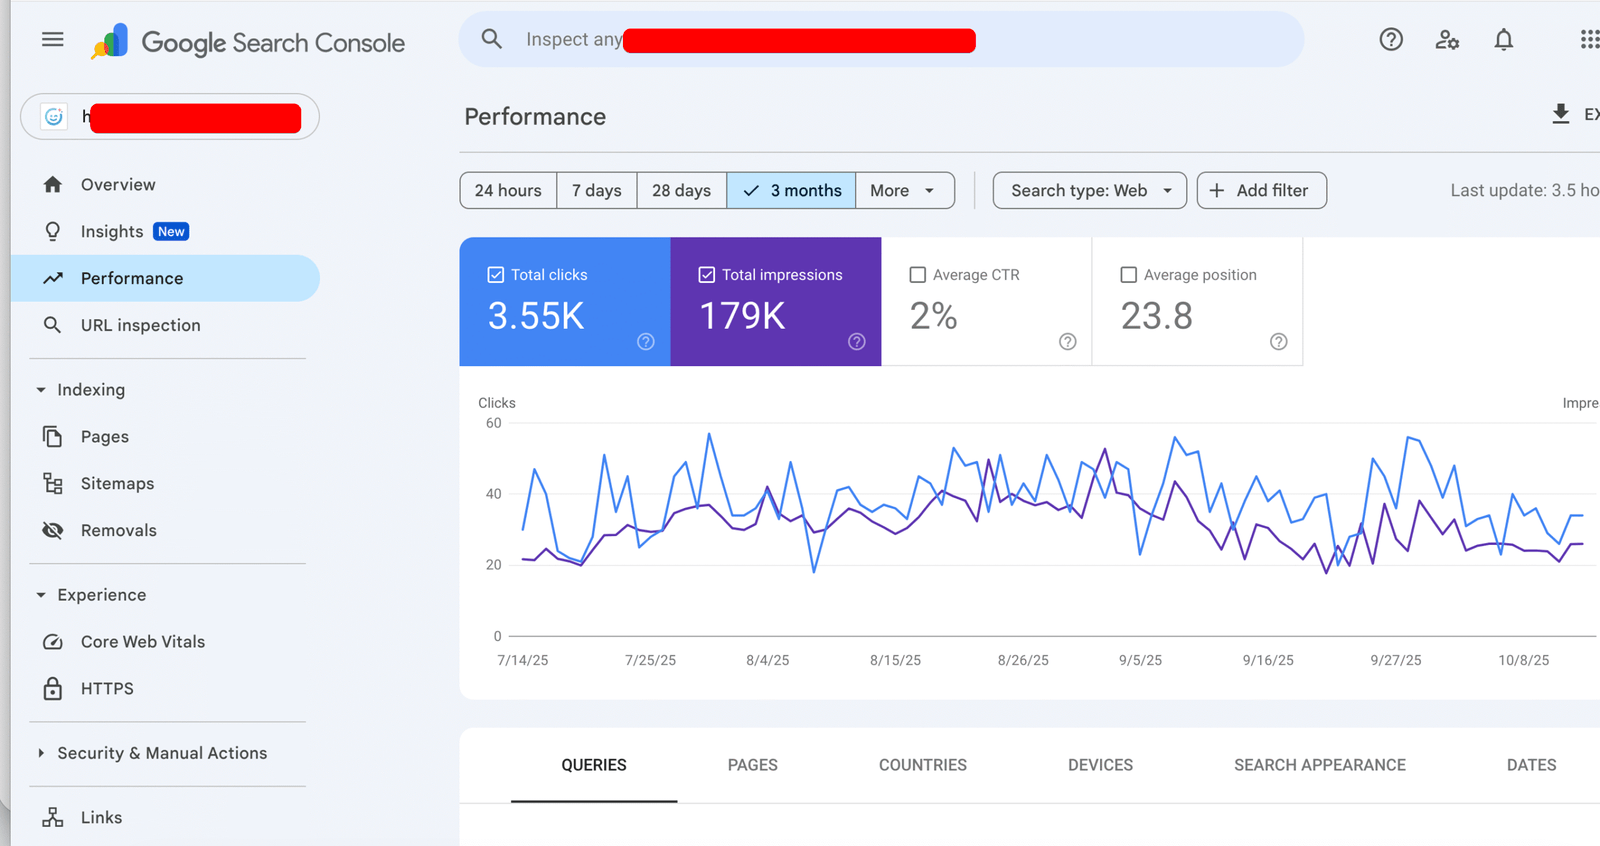
Task: Click the Help question mark icon
Action: tap(1390, 40)
